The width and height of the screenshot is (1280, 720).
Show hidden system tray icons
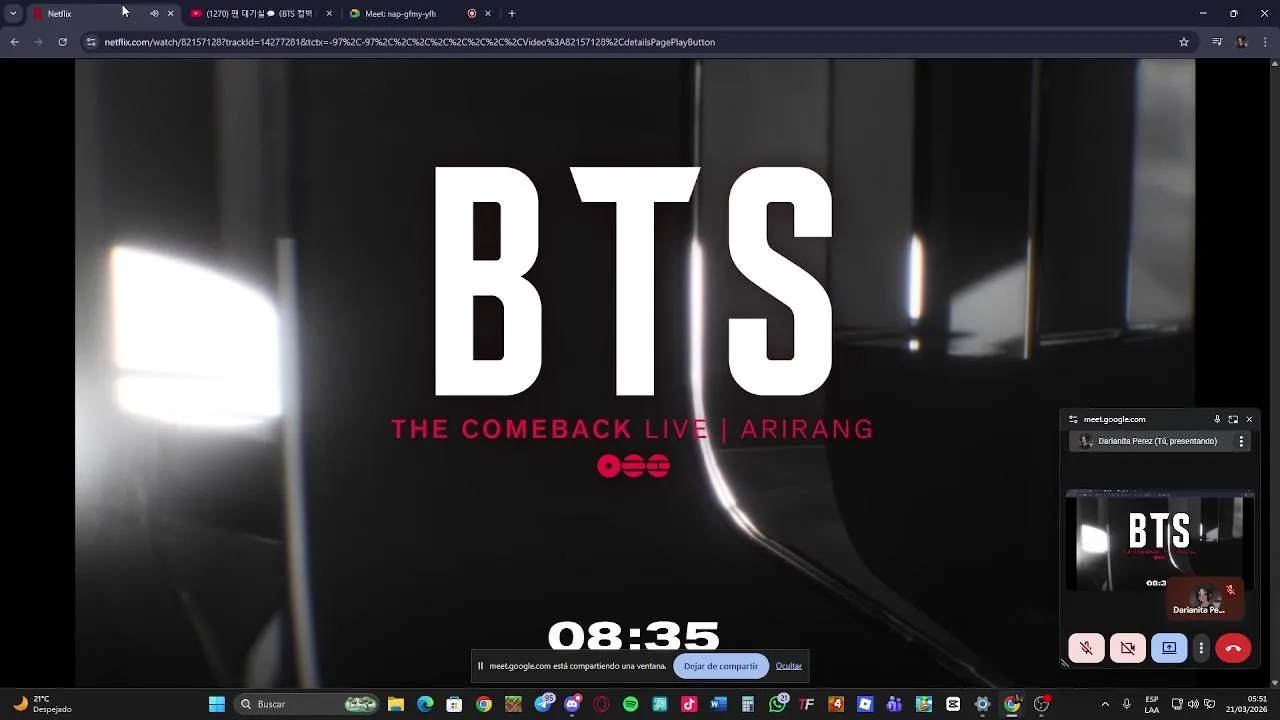(x=1105, y=704)
